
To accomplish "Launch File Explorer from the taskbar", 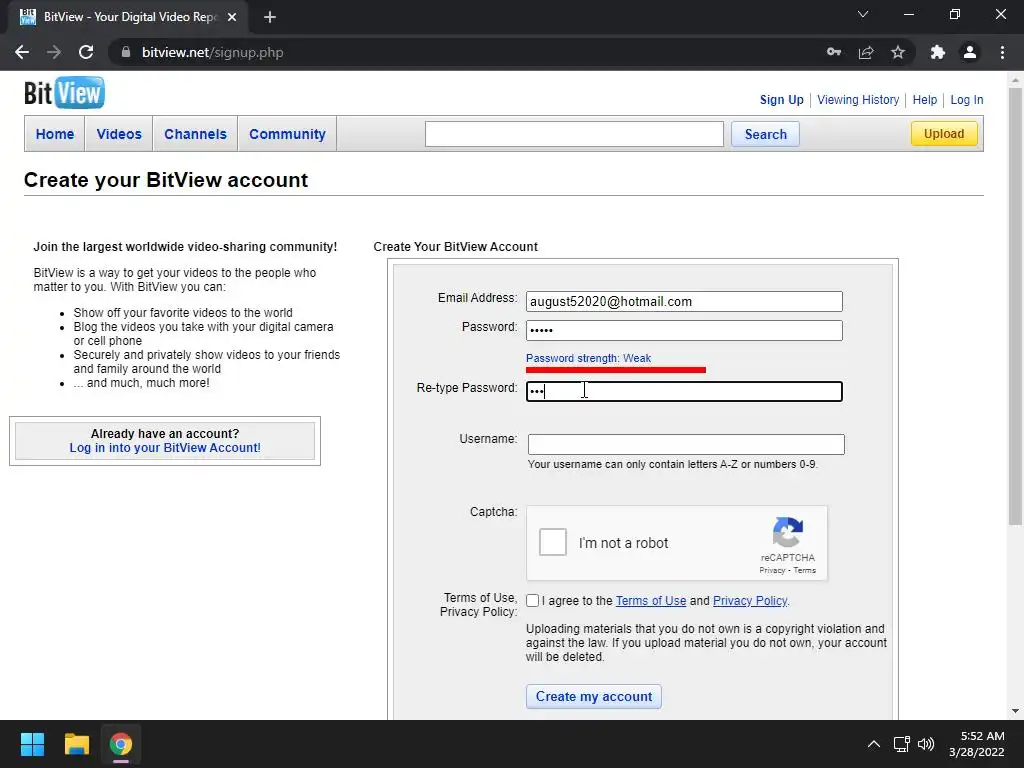I will tap(76, 744).
